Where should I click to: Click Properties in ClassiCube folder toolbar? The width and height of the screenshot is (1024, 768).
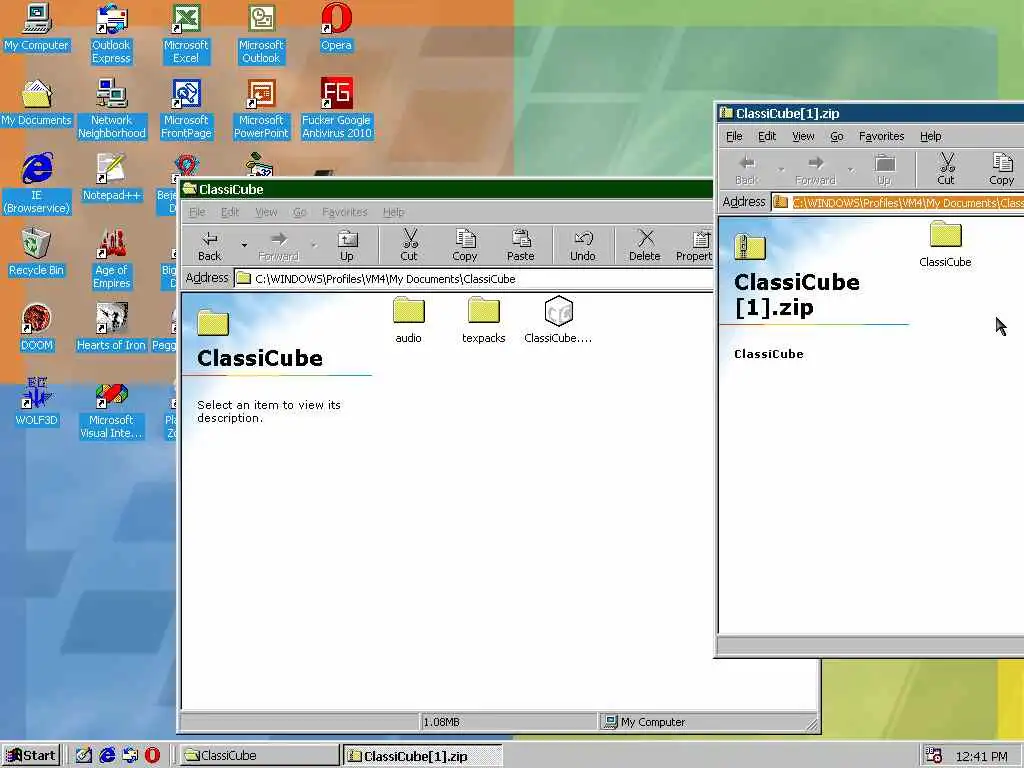tap(694, 246)
